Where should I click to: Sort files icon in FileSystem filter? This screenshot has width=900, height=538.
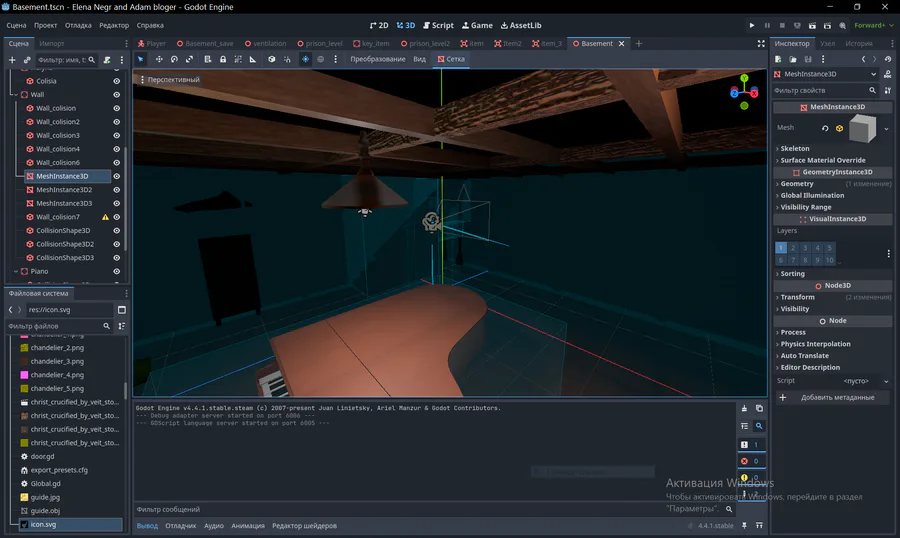[122, 326]
